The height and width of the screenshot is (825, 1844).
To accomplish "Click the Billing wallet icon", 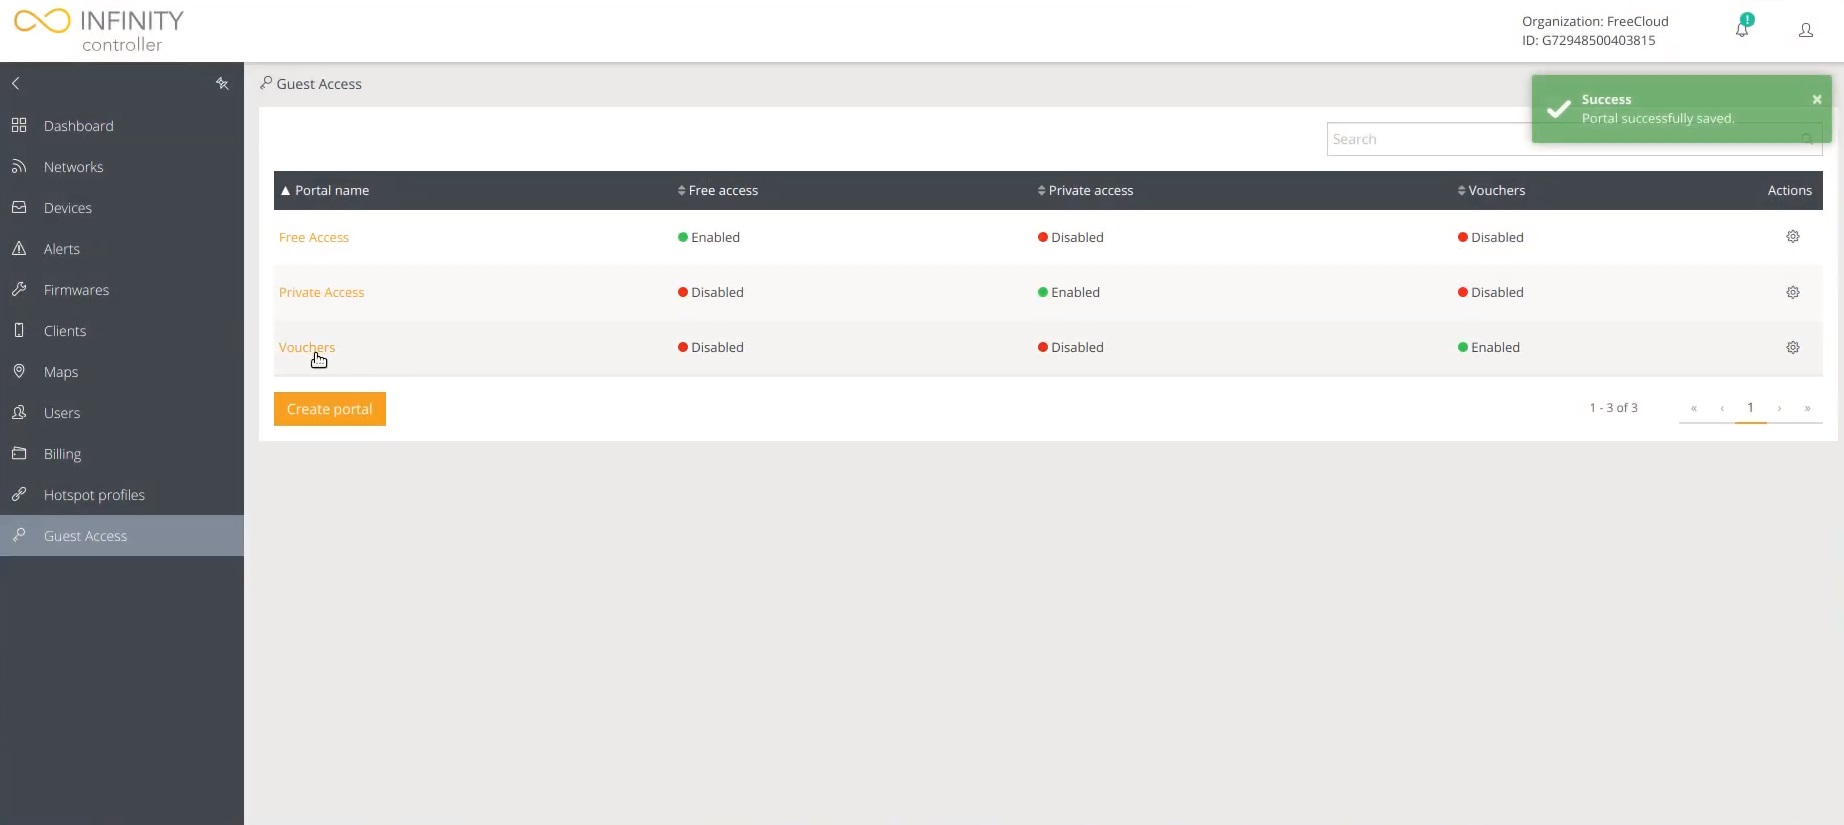I will [x=19, y=453].
